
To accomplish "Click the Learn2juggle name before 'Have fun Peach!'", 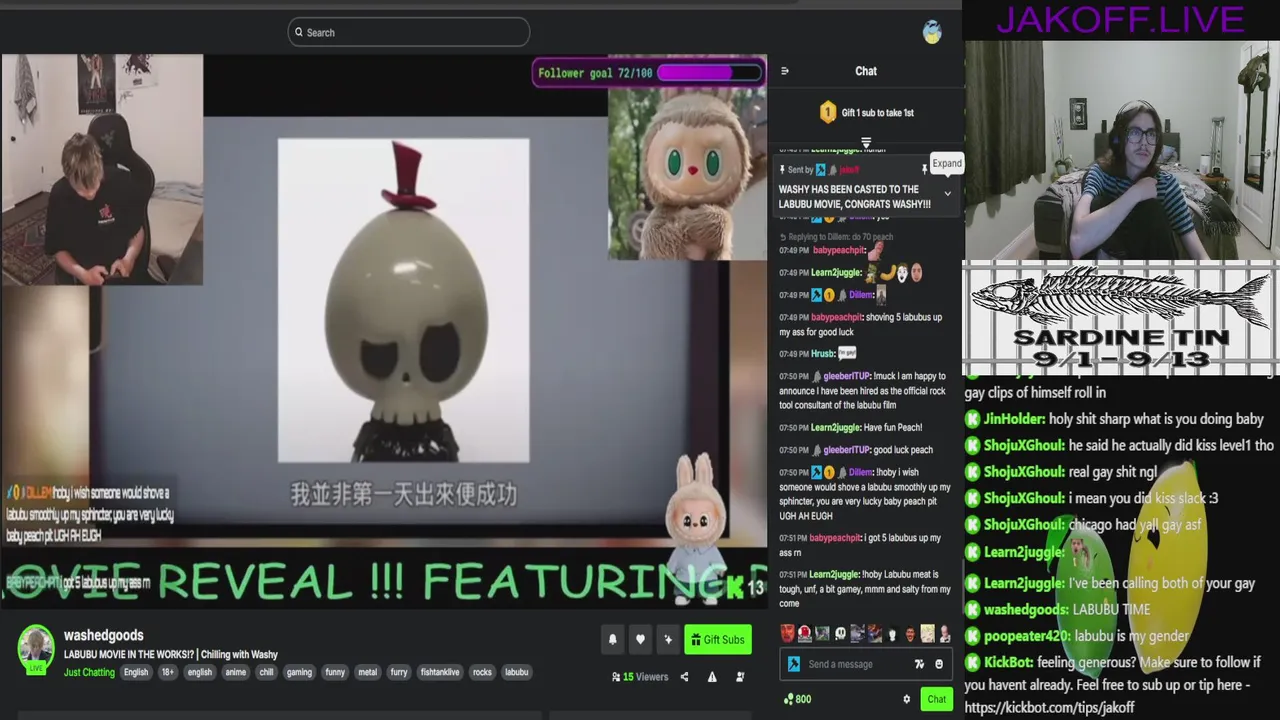I will 835,428.
